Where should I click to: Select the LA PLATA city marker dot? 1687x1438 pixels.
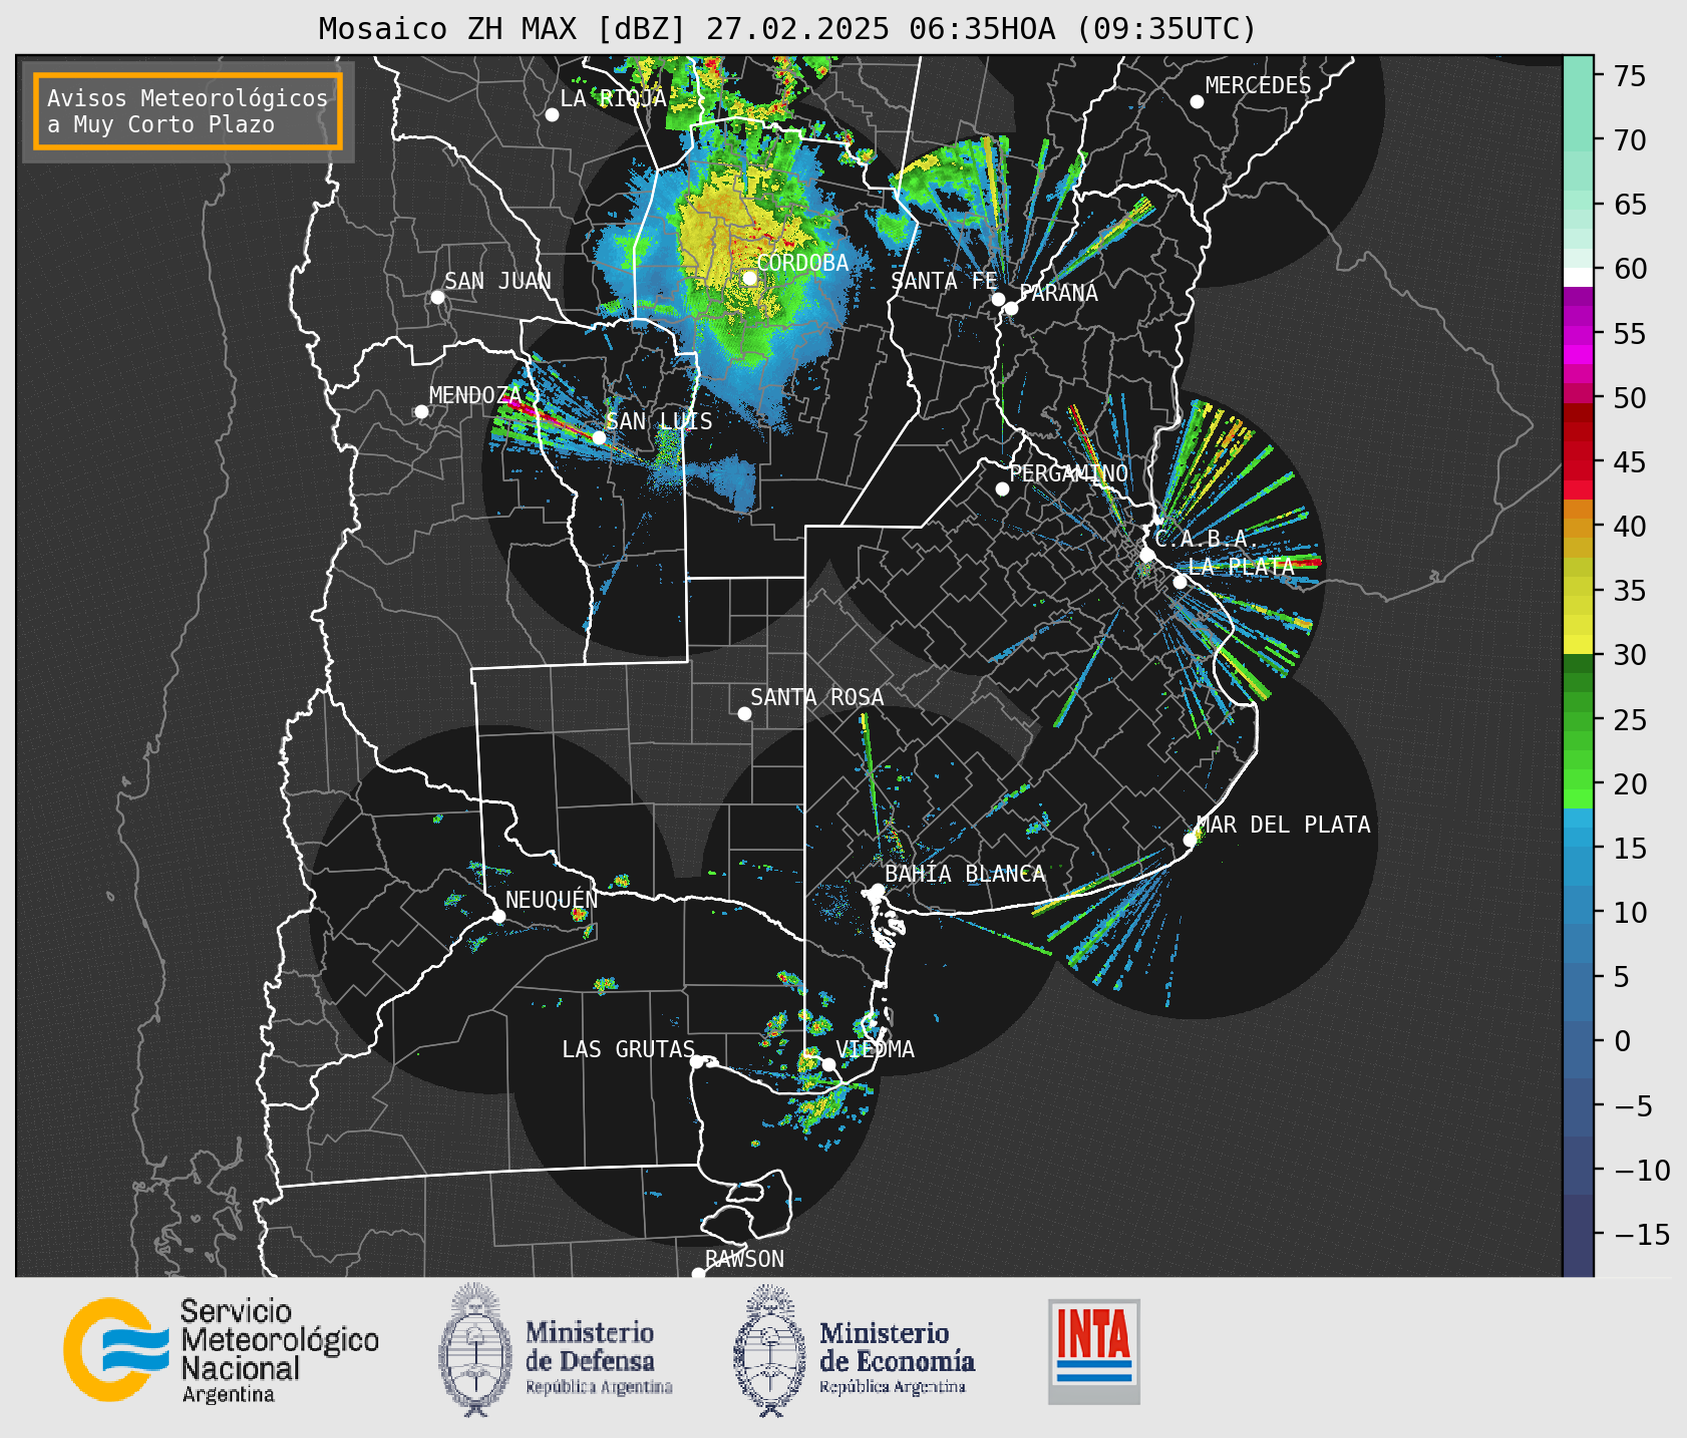click(1180, 582)
